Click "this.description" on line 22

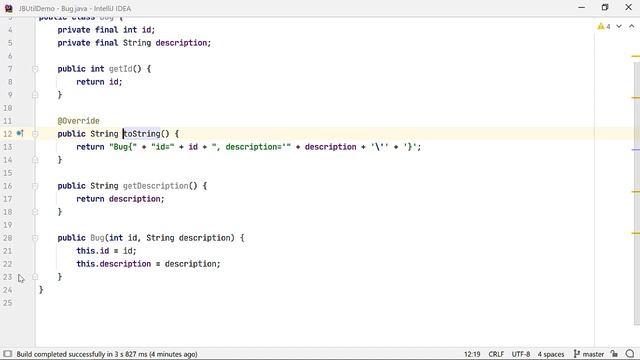pos(113,264)
